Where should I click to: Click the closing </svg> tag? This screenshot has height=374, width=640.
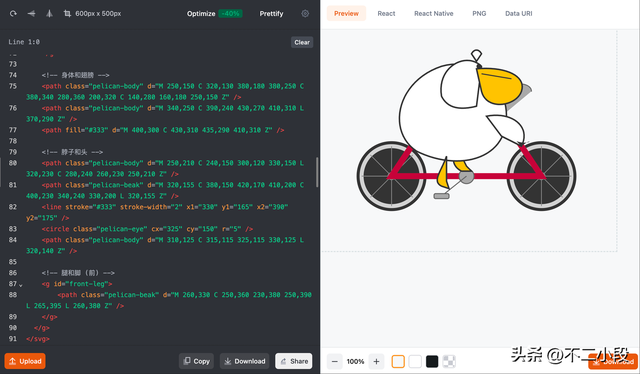pyautogui.click(x=38, y=338)
